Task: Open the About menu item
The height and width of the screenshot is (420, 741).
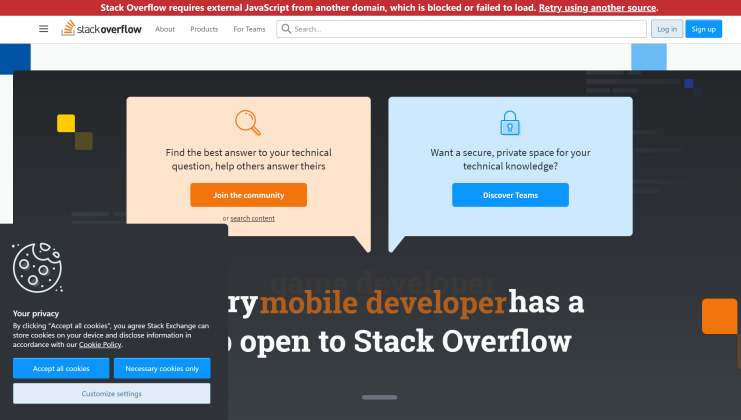Action: [x=165, y=29]
